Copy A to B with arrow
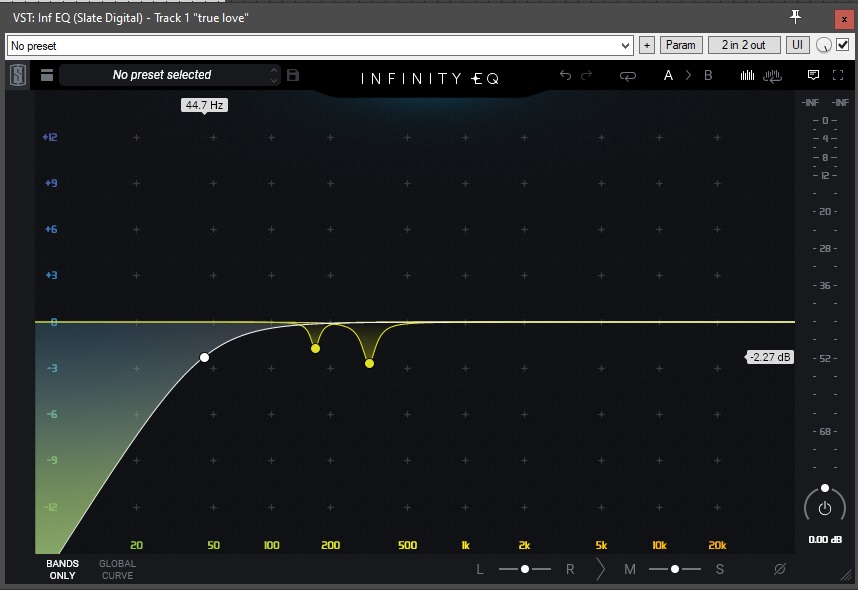The width and height of the screenshot is (858, 590). click(688, 76)
